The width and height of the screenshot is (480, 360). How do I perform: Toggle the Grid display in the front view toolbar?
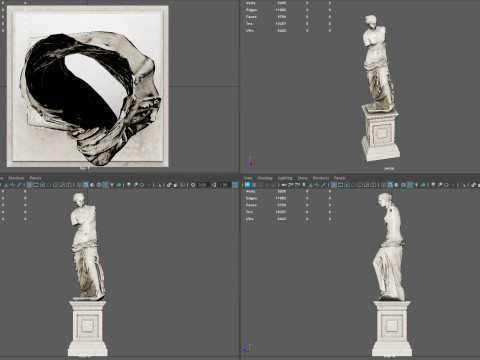pyautogui.click(x=29, y=185)
